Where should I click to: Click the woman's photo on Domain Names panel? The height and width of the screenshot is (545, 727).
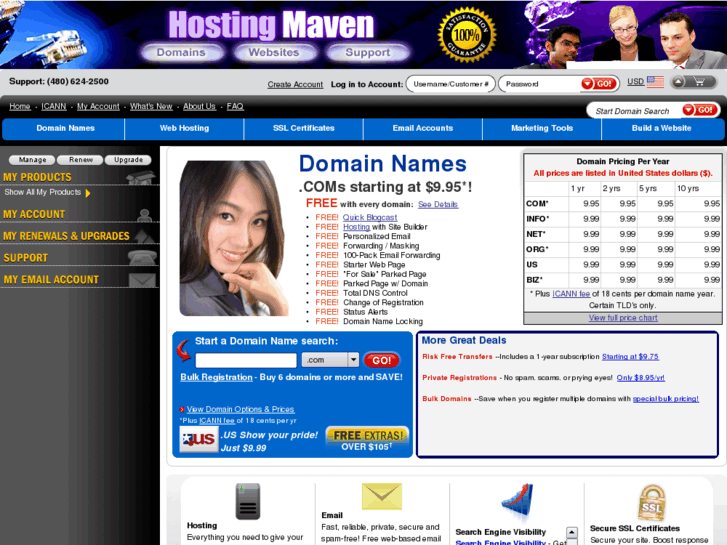point(234,238)
